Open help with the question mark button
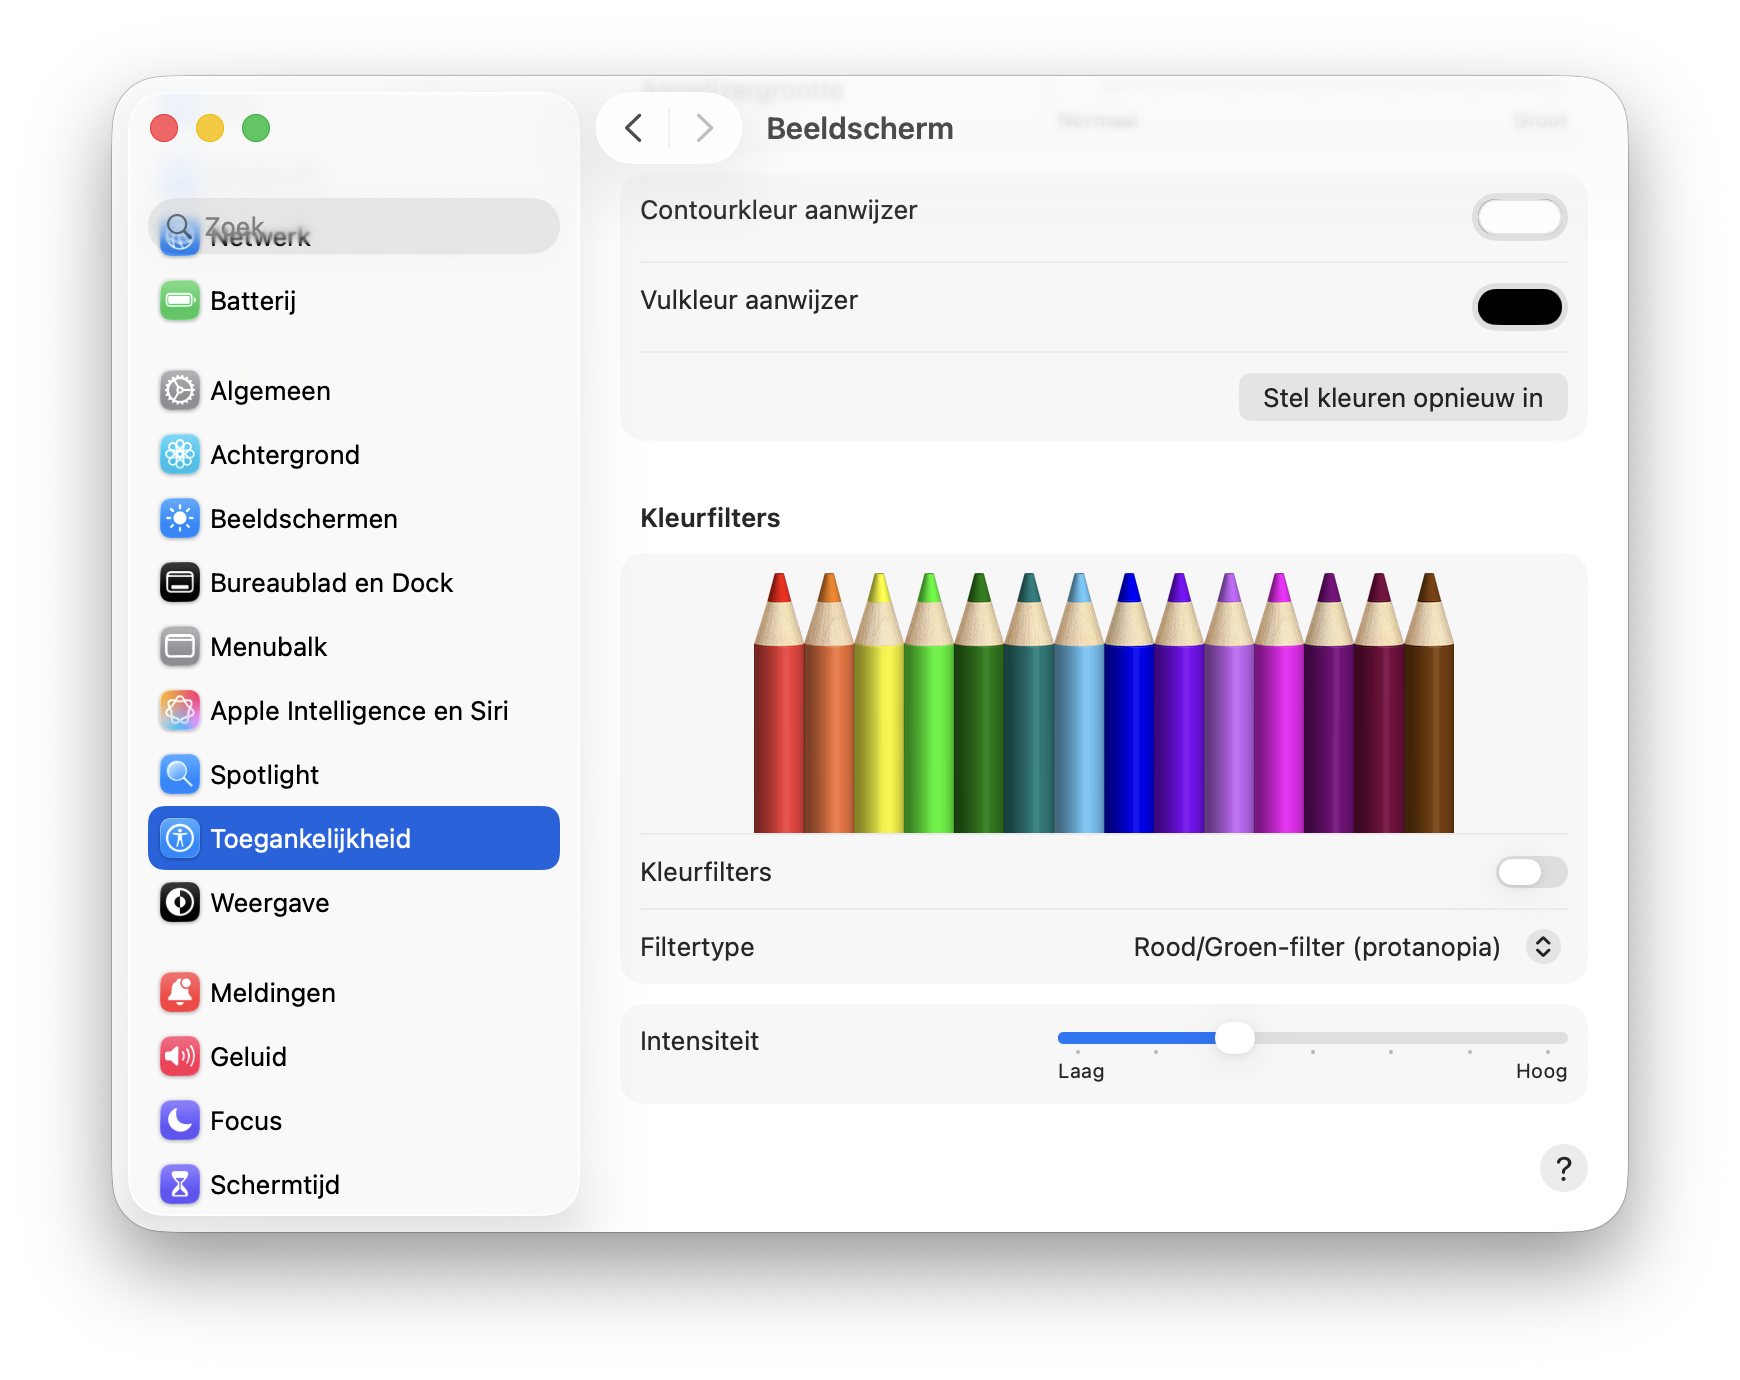 click(x=1563, y=1168)
